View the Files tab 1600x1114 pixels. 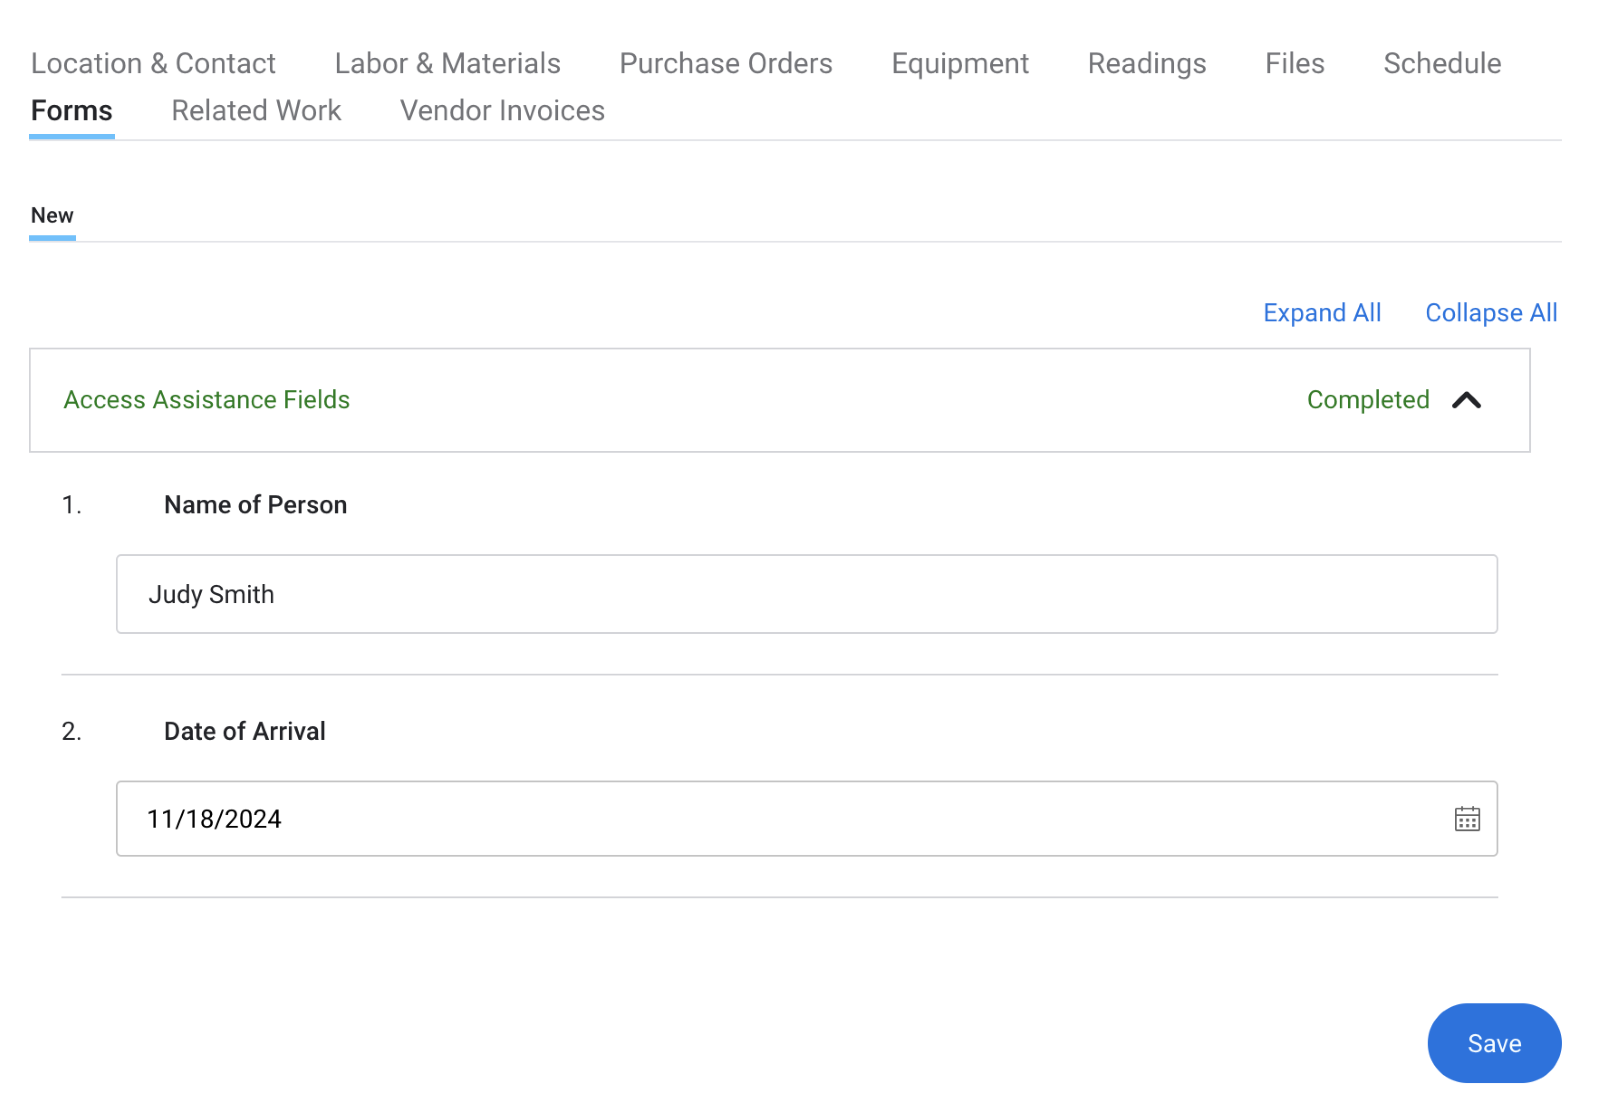click(1294, 63)
